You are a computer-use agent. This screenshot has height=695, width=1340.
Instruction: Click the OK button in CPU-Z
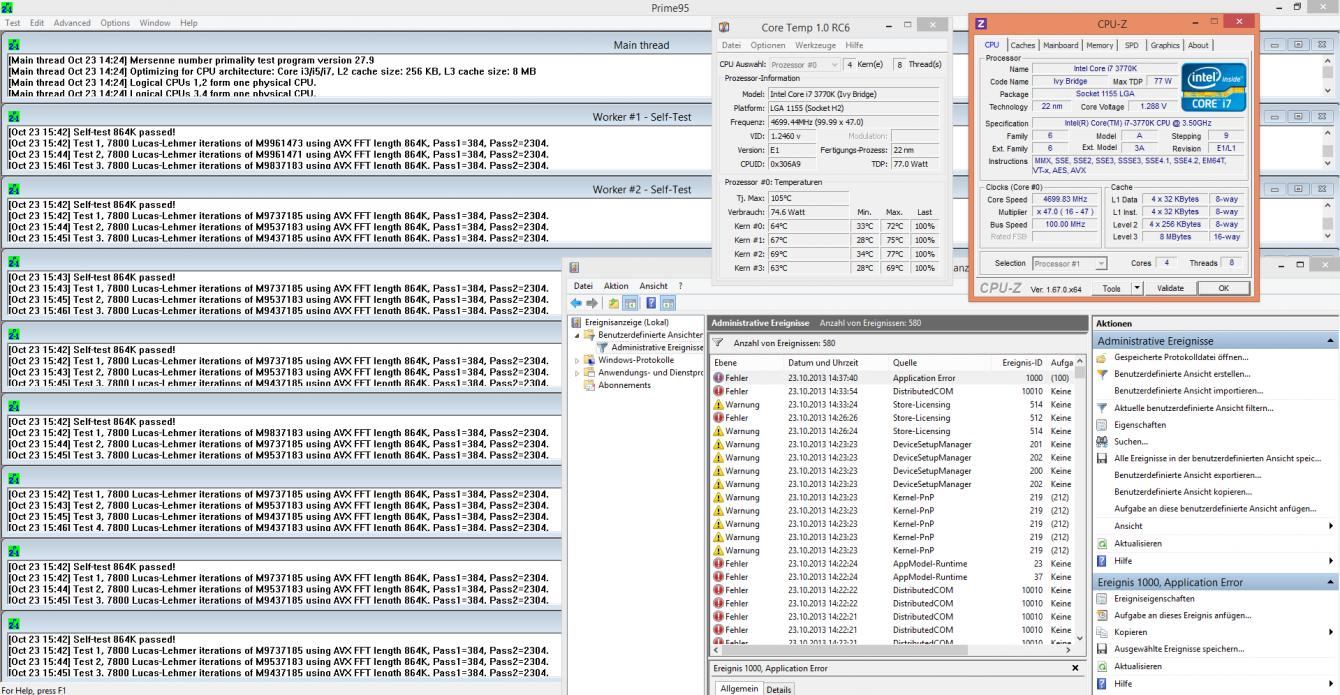point(1224,288)
